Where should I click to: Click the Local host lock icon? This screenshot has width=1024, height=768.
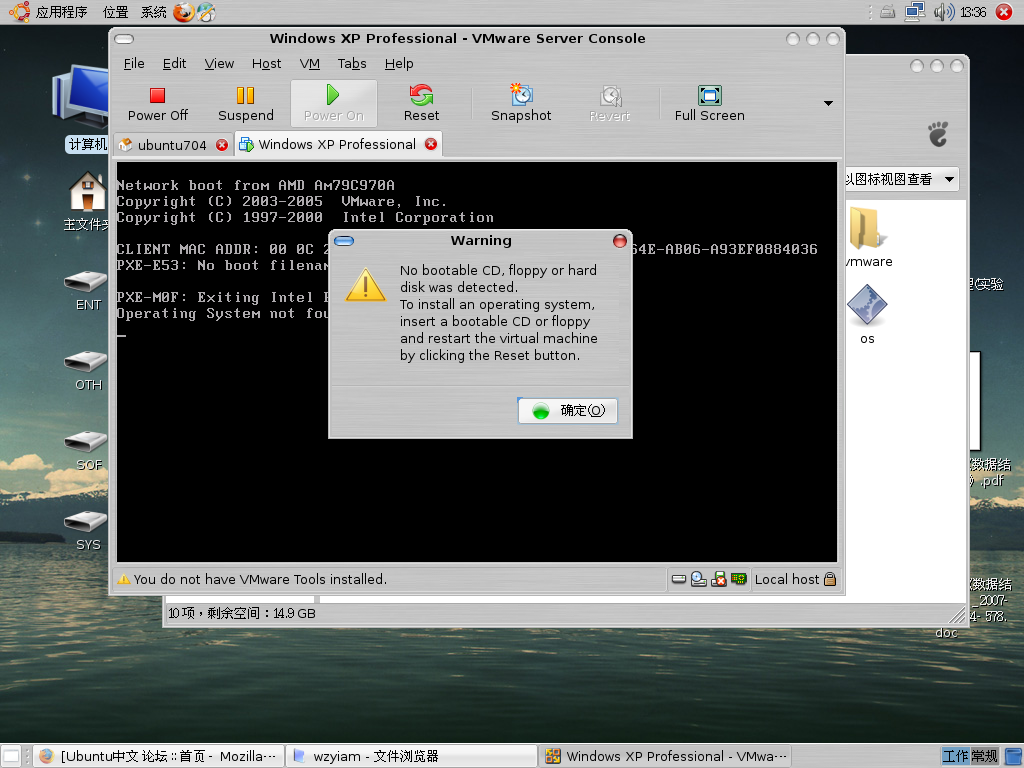(x=830, y=579)
